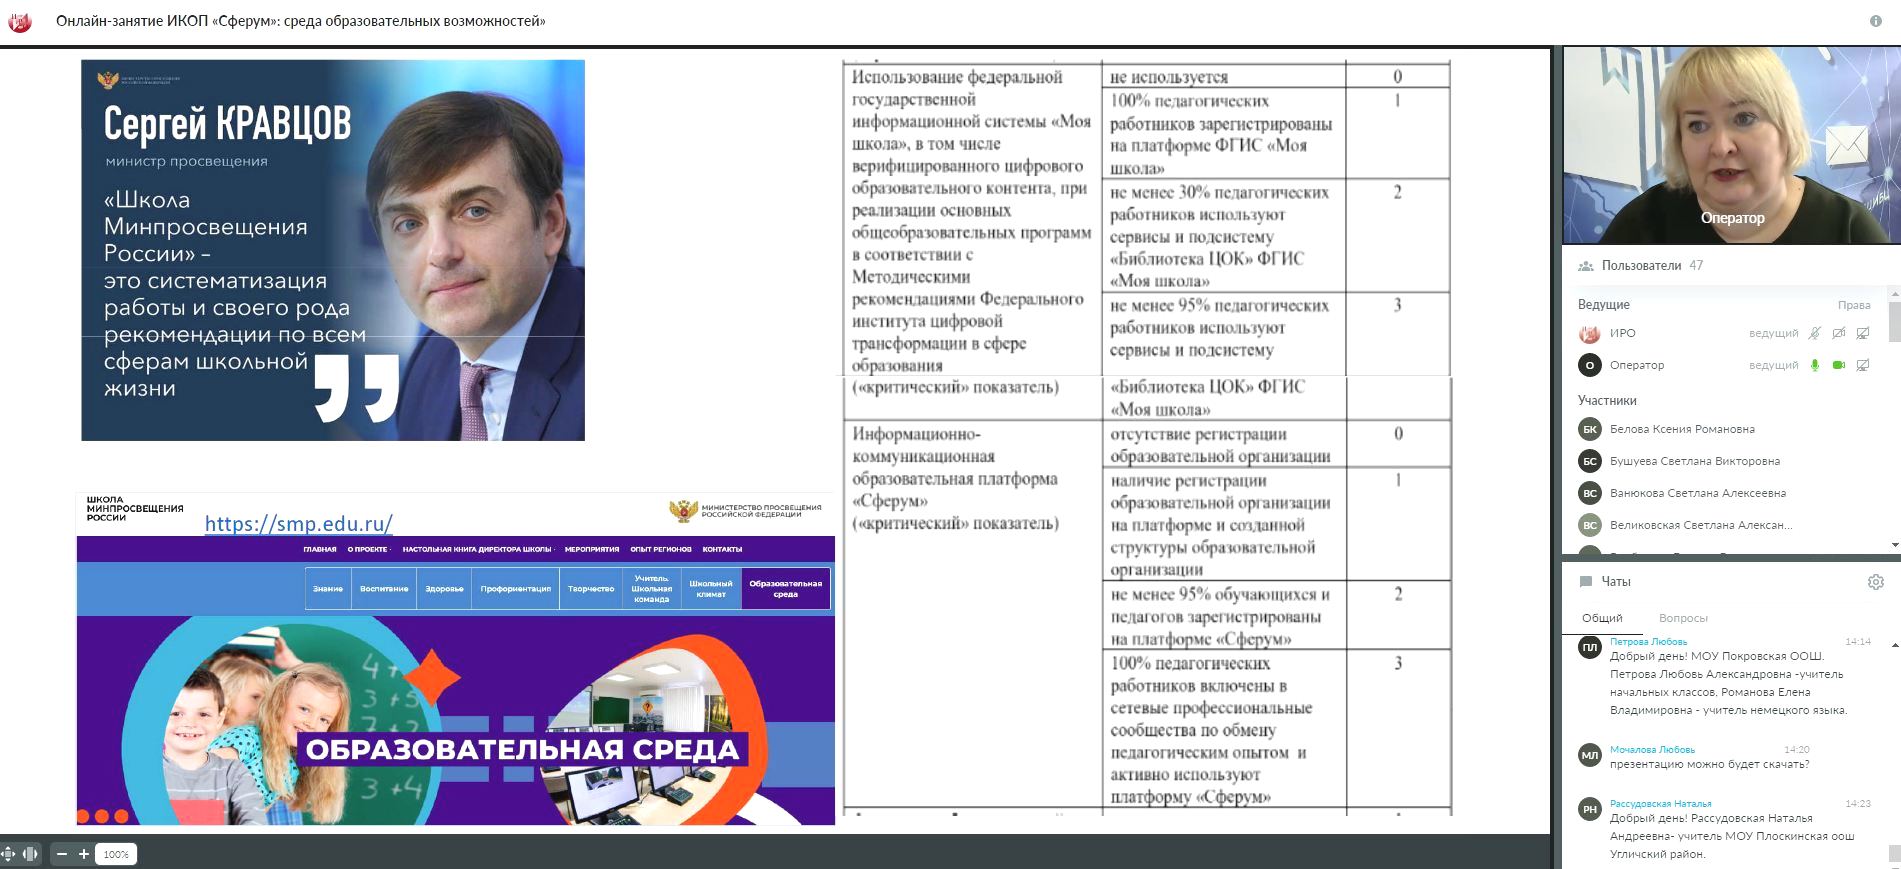The width and height of the screenshot is (1901, 869).
Task: Select participant Бушуева Светлана Викторовна
Action: 1695,461
